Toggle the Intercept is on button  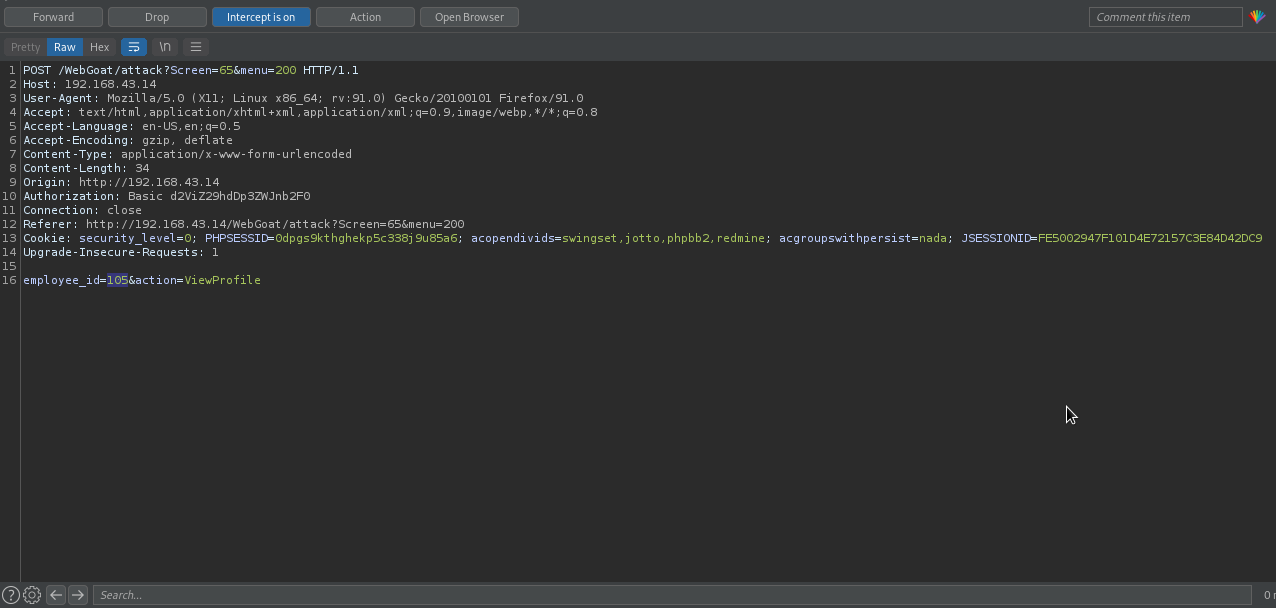(261, 17)
